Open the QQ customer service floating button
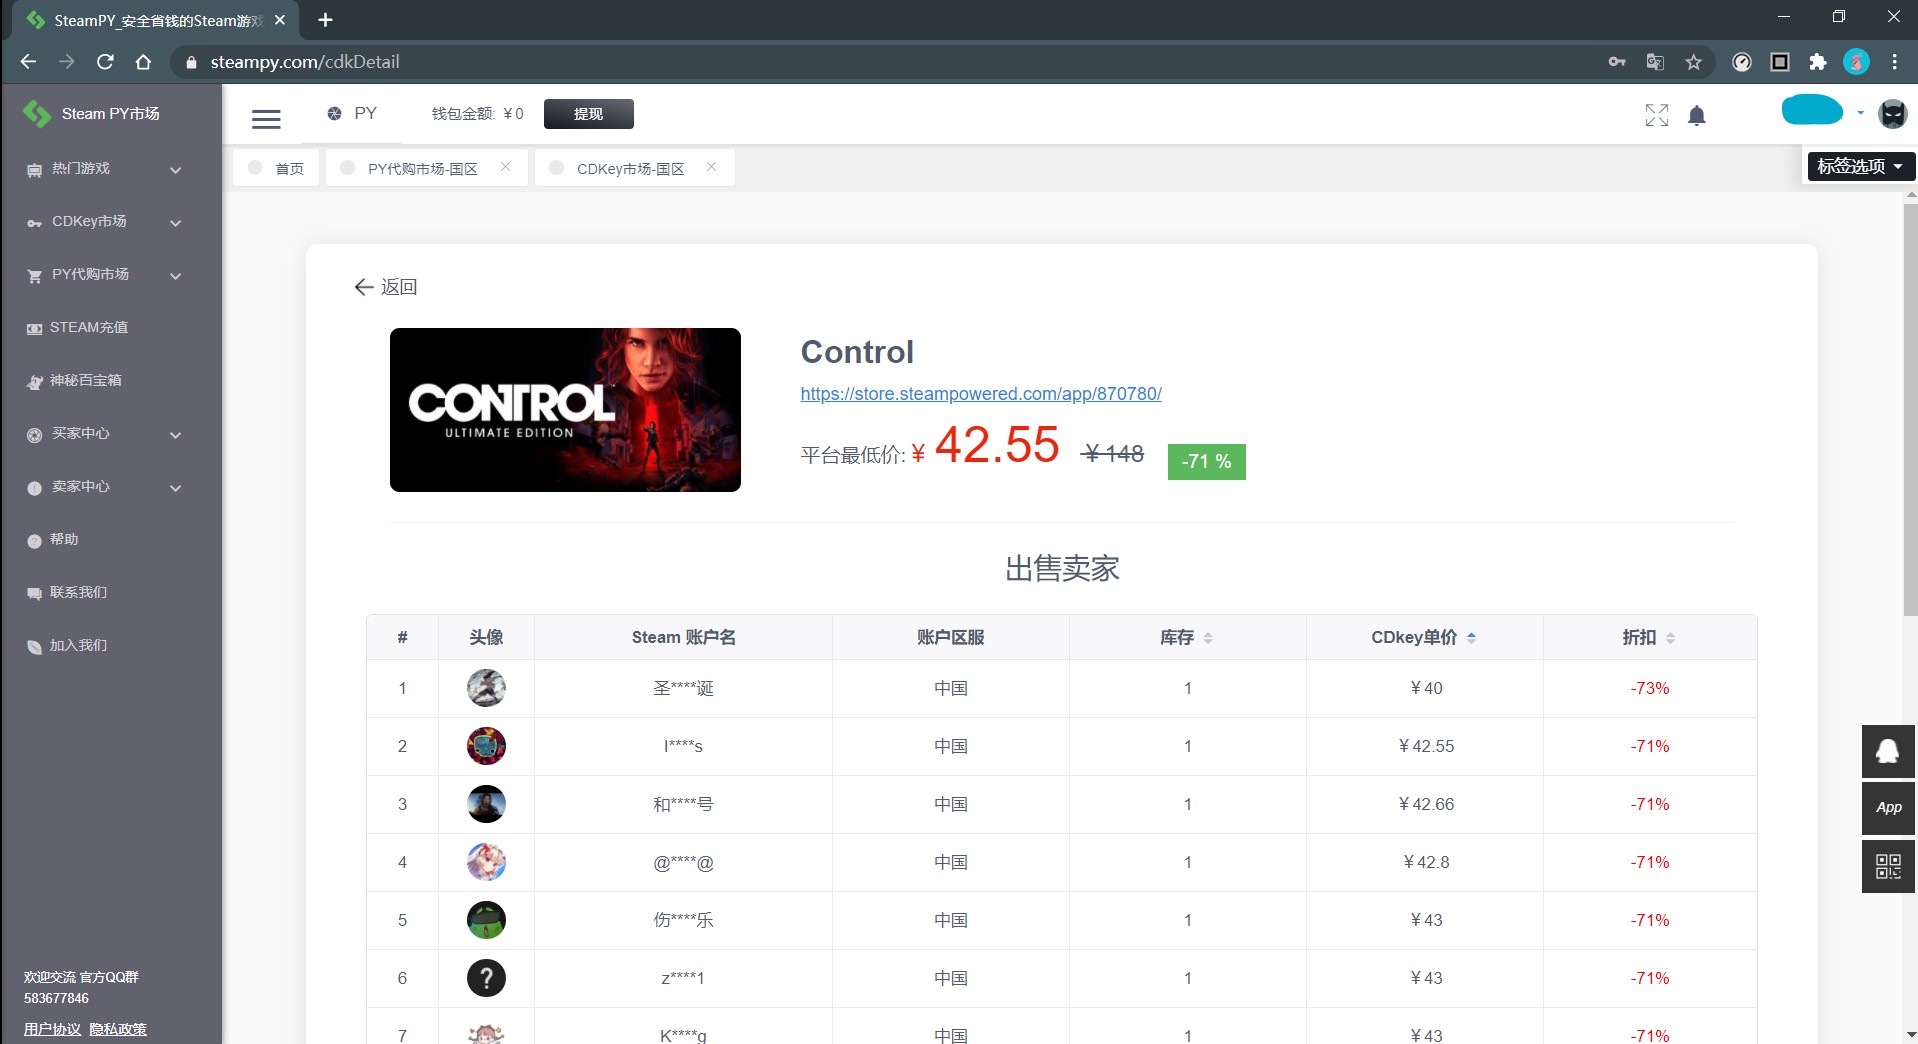Screen dimensions: 1918x1044 (x=1888, y=752)
